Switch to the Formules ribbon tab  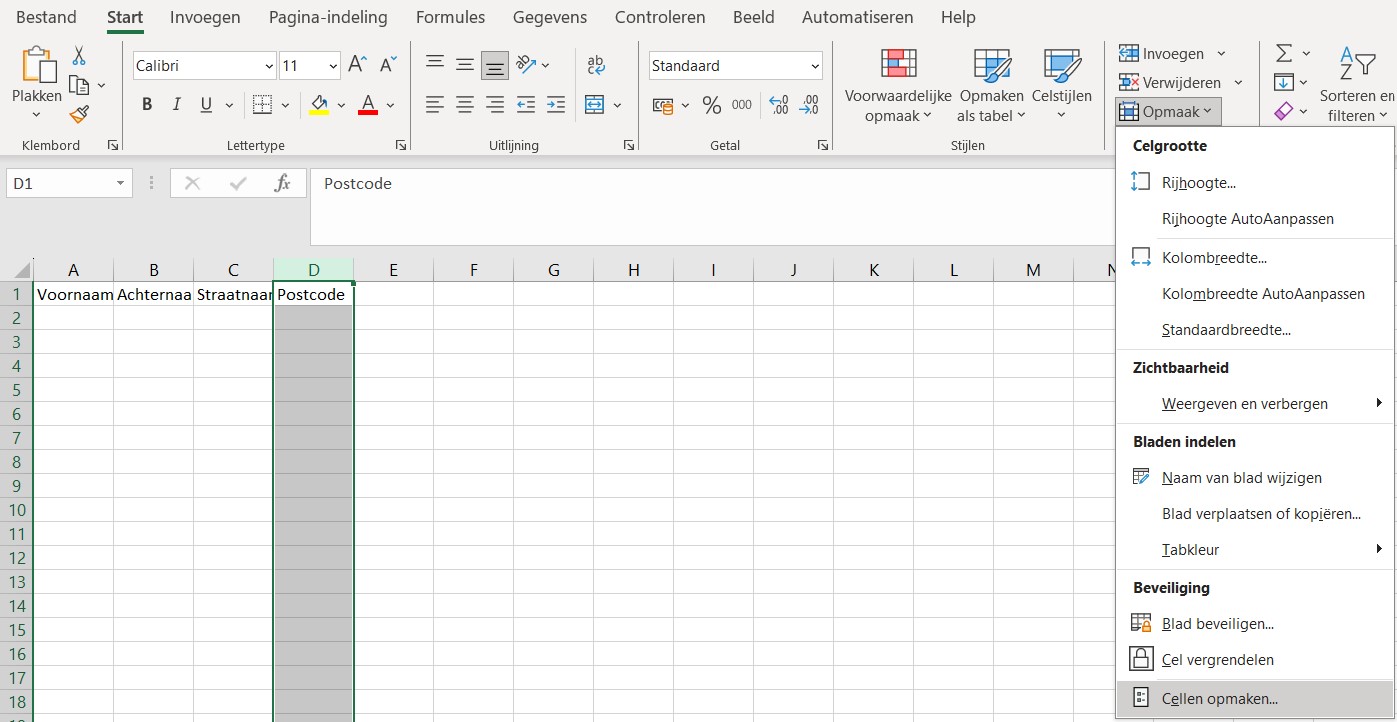click(x=450, y=17)
